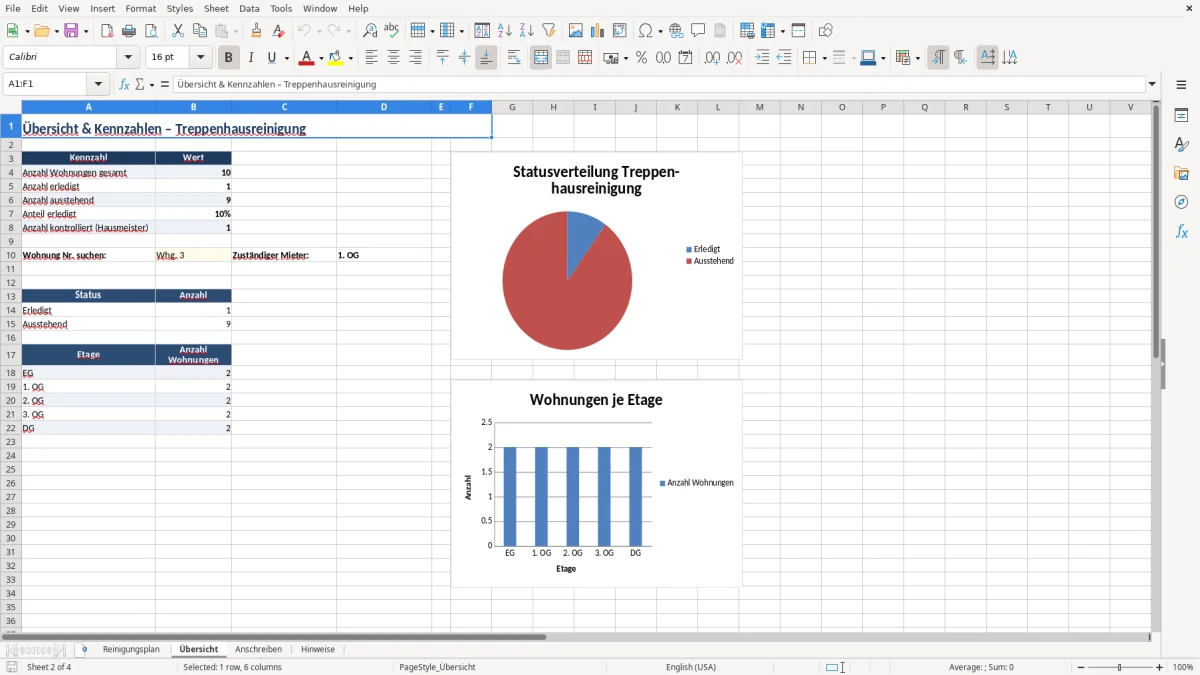Apply the yellow background color swatch
Viewport: 1200px width, 675px height.
click(x=336, y=58)
